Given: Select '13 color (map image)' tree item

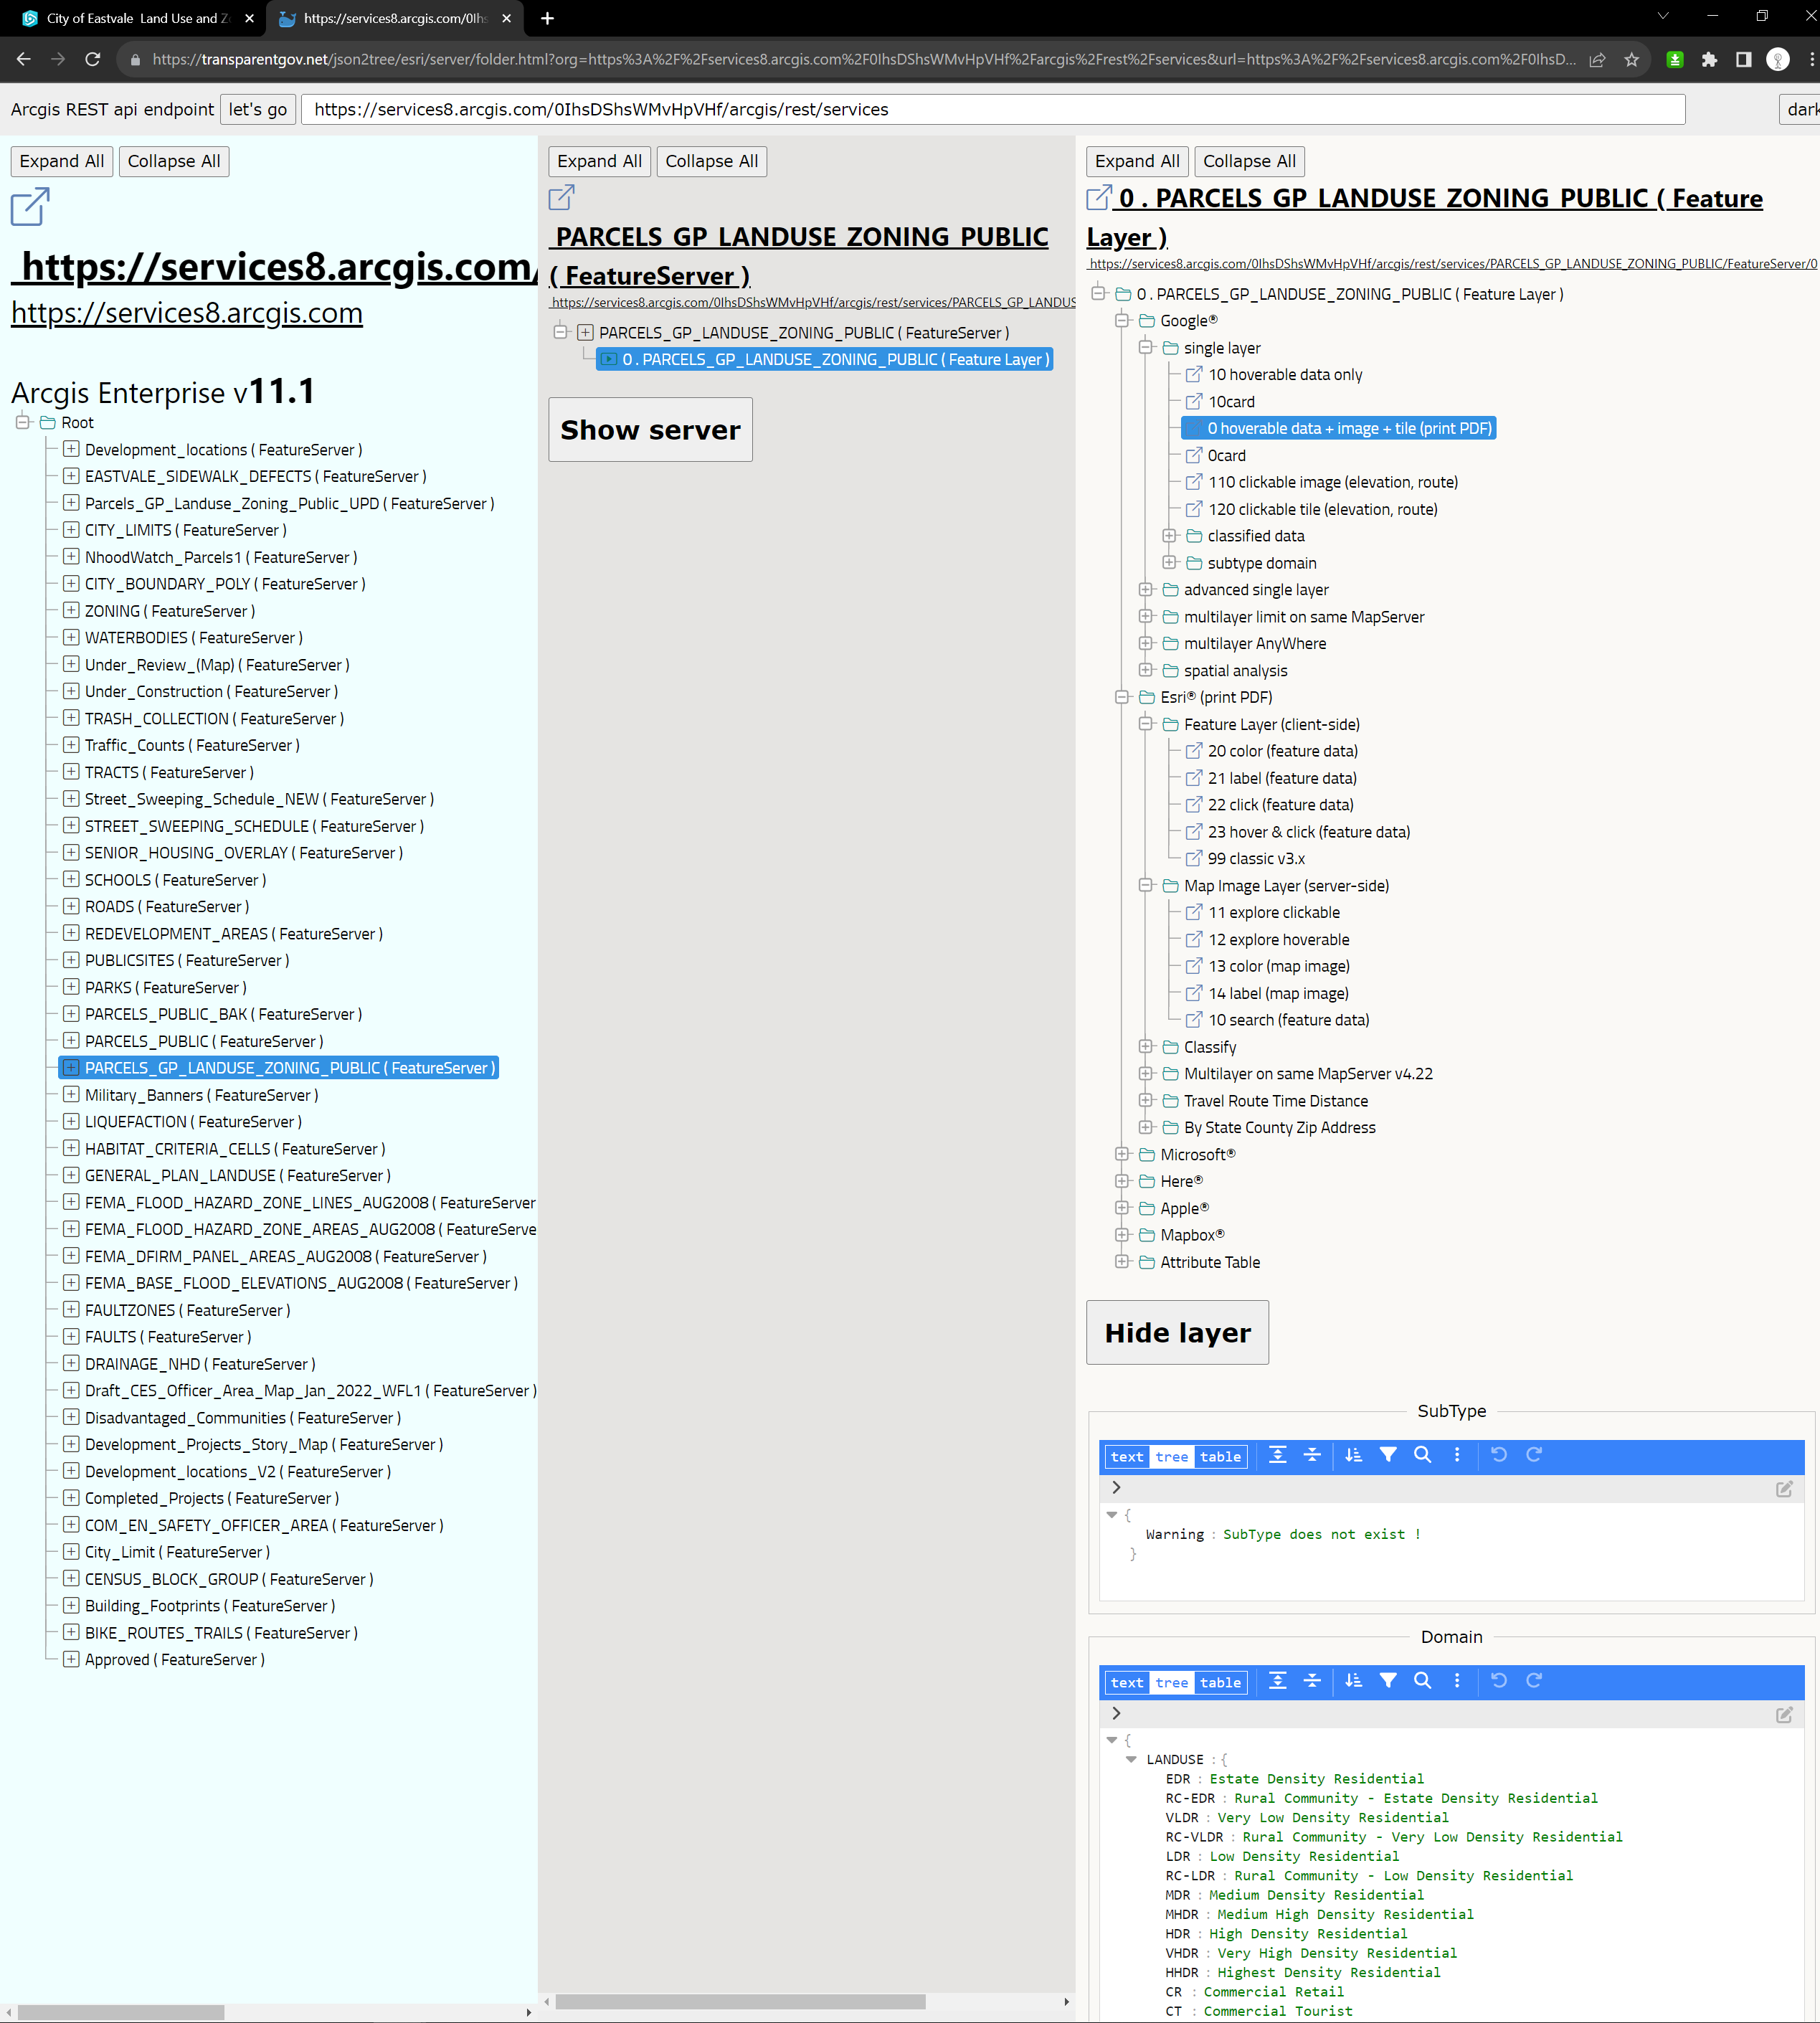Looking at the screenshot, I should pos(1279,966).
